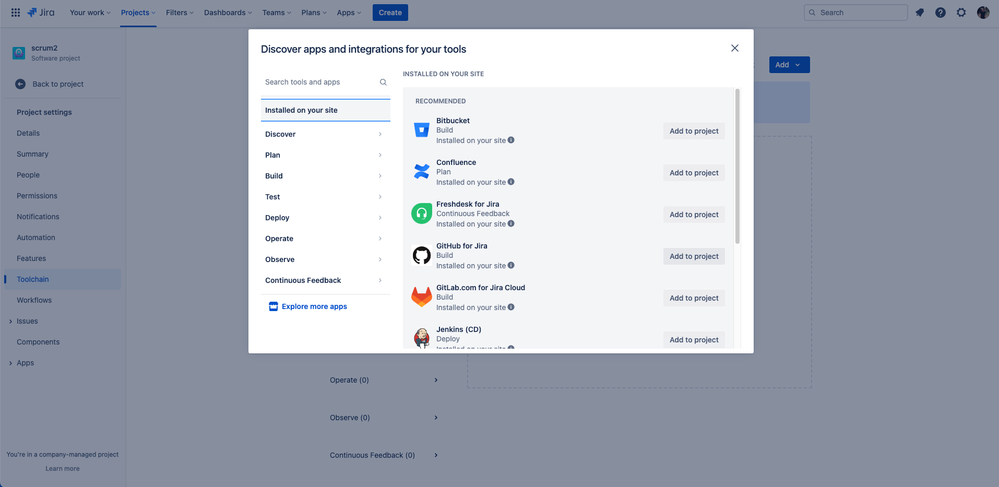Open the help question mark icon

[x=940, y=12]
